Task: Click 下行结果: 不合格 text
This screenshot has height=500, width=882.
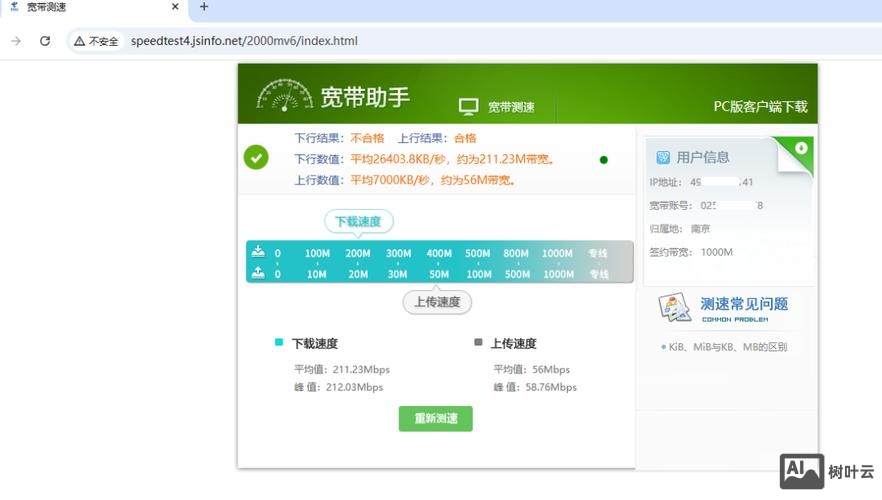Action: (339, 138)
